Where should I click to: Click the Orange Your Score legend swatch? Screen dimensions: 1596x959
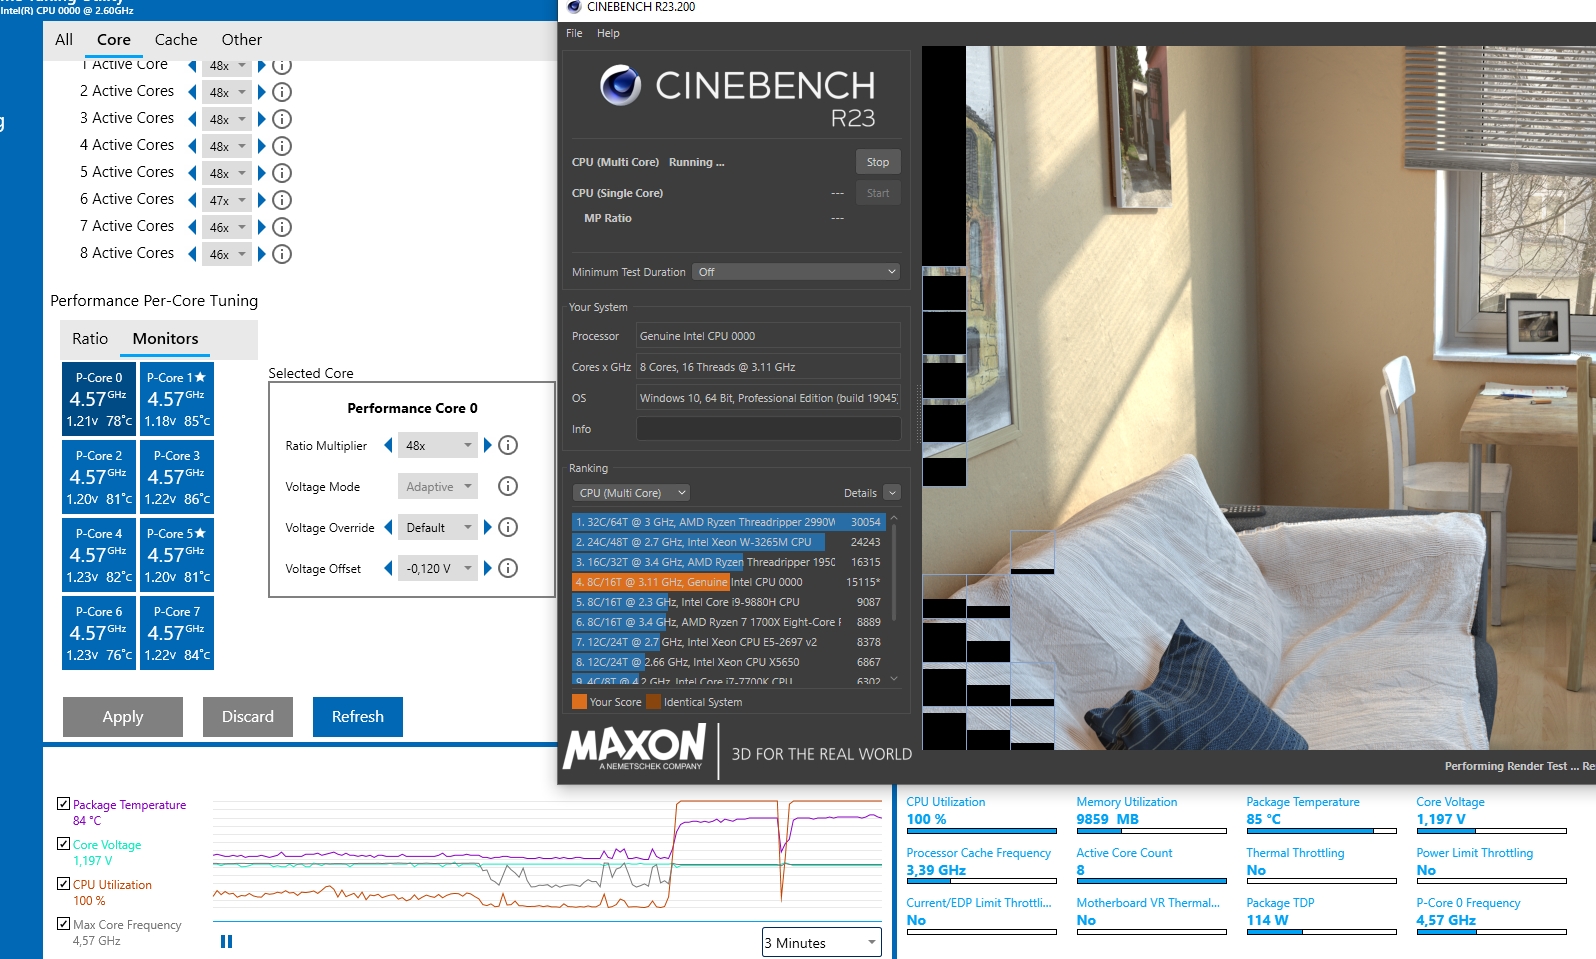(579, 702)
